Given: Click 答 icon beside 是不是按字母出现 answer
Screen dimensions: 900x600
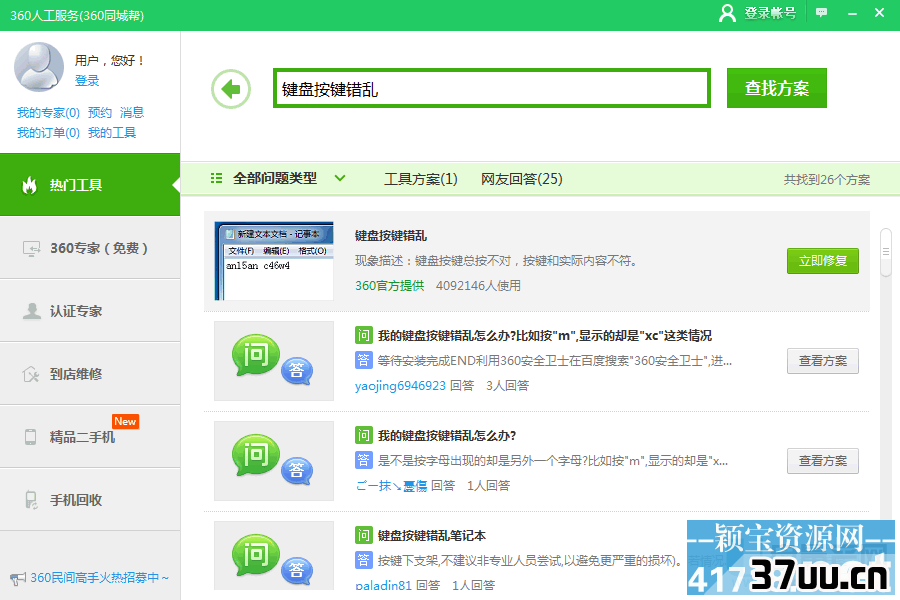Looking at the screenshot, I should 363,460.
